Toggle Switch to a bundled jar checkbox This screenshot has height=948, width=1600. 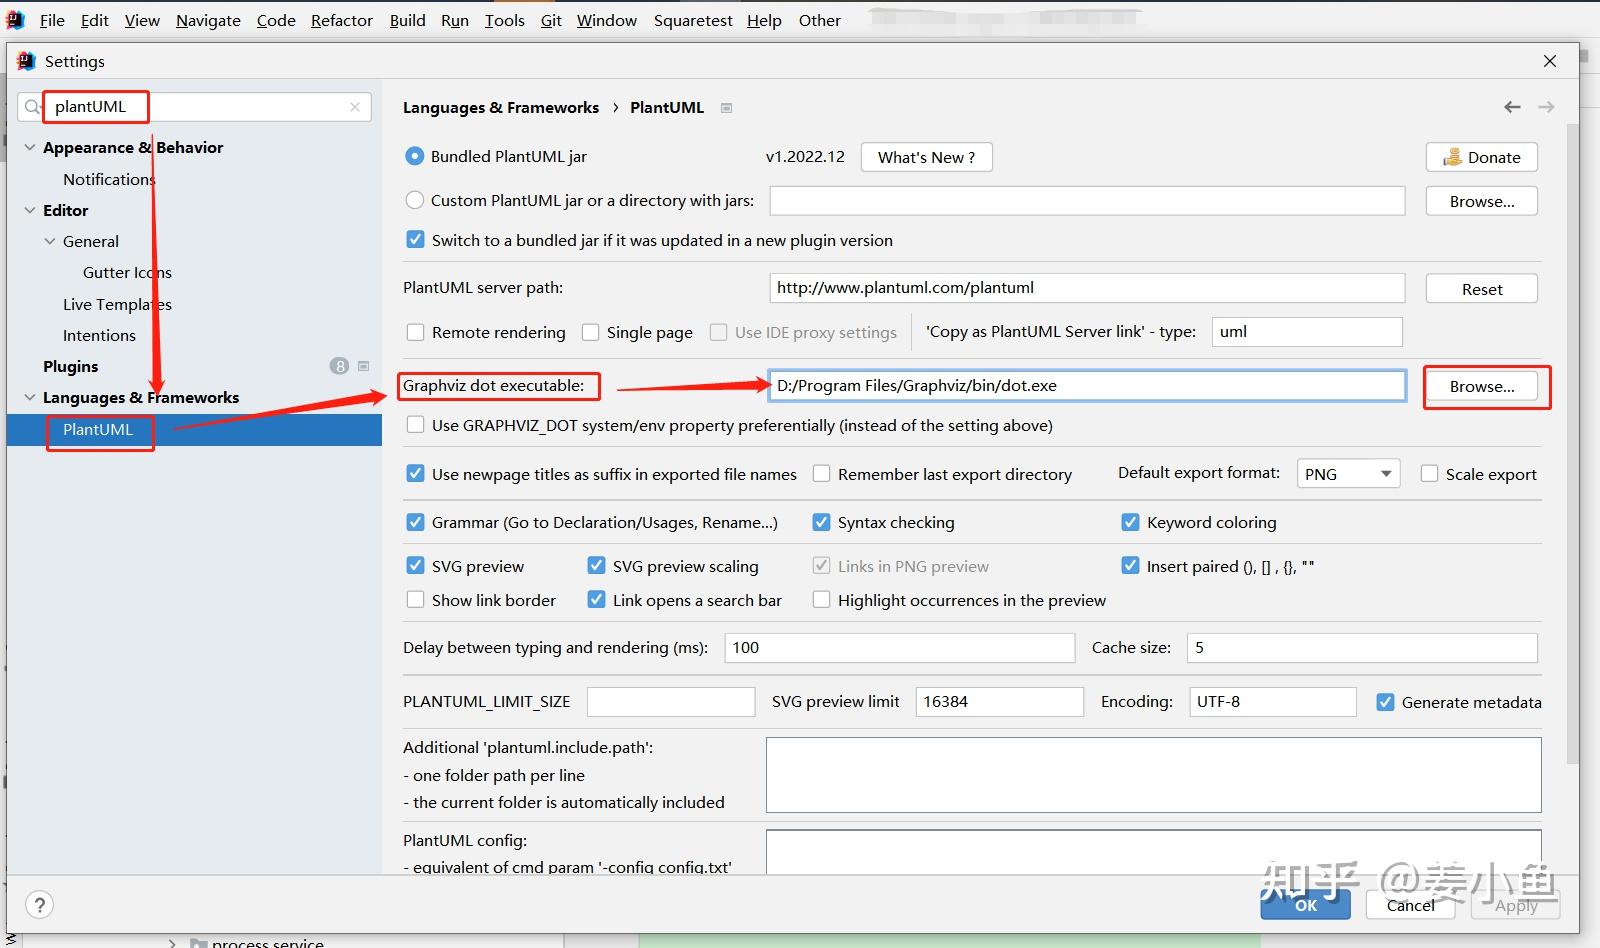[415, 240]
